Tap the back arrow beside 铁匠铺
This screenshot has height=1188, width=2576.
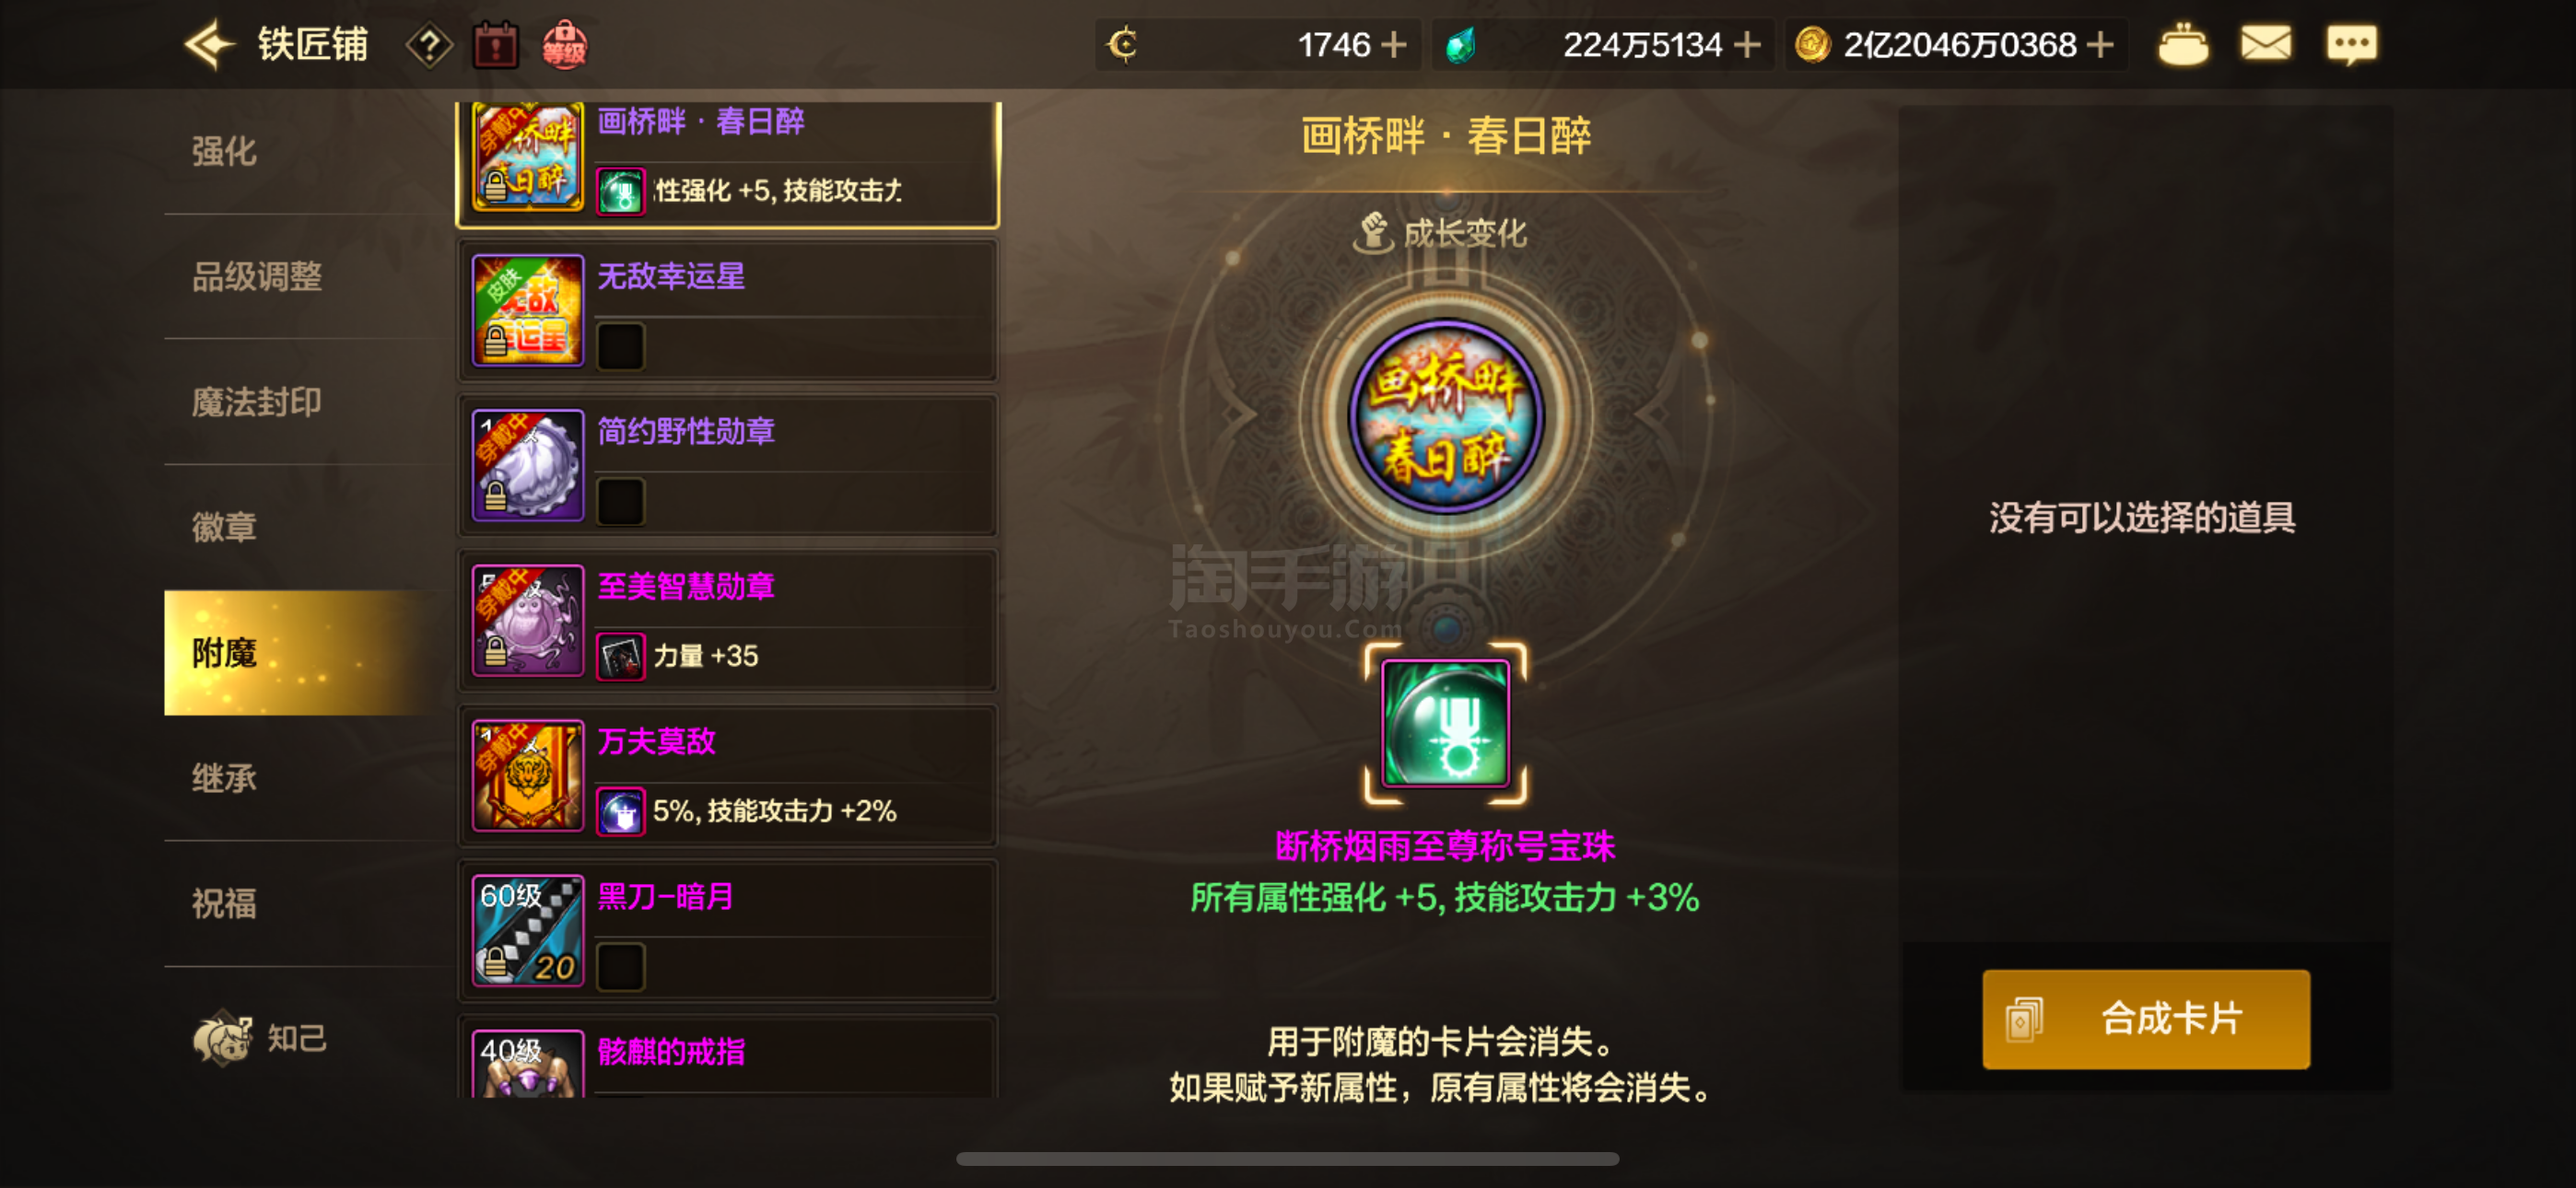click(209, 45)
